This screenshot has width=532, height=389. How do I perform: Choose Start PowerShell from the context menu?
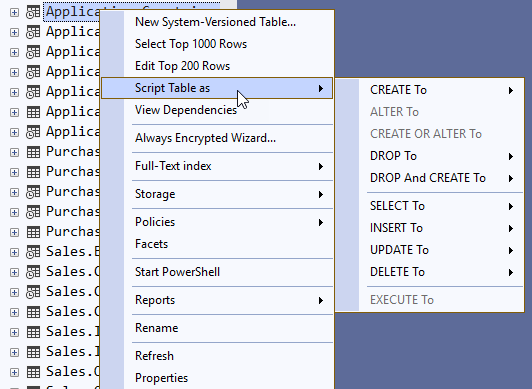tap(177, 272)
